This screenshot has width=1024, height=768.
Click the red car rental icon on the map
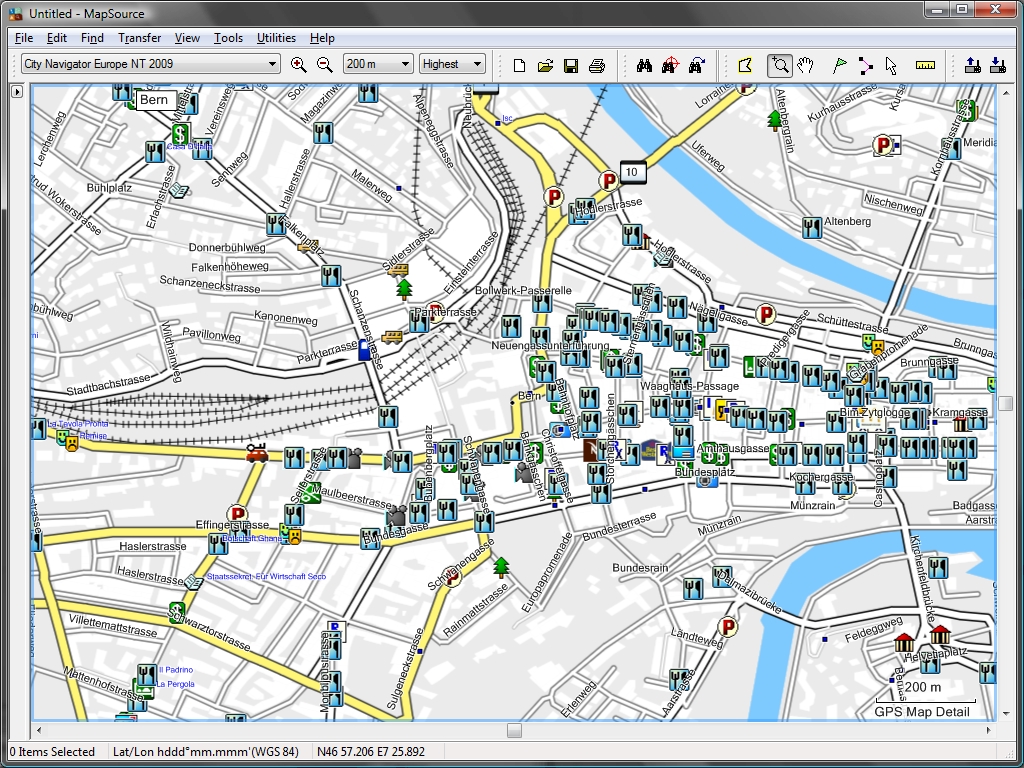257,452
